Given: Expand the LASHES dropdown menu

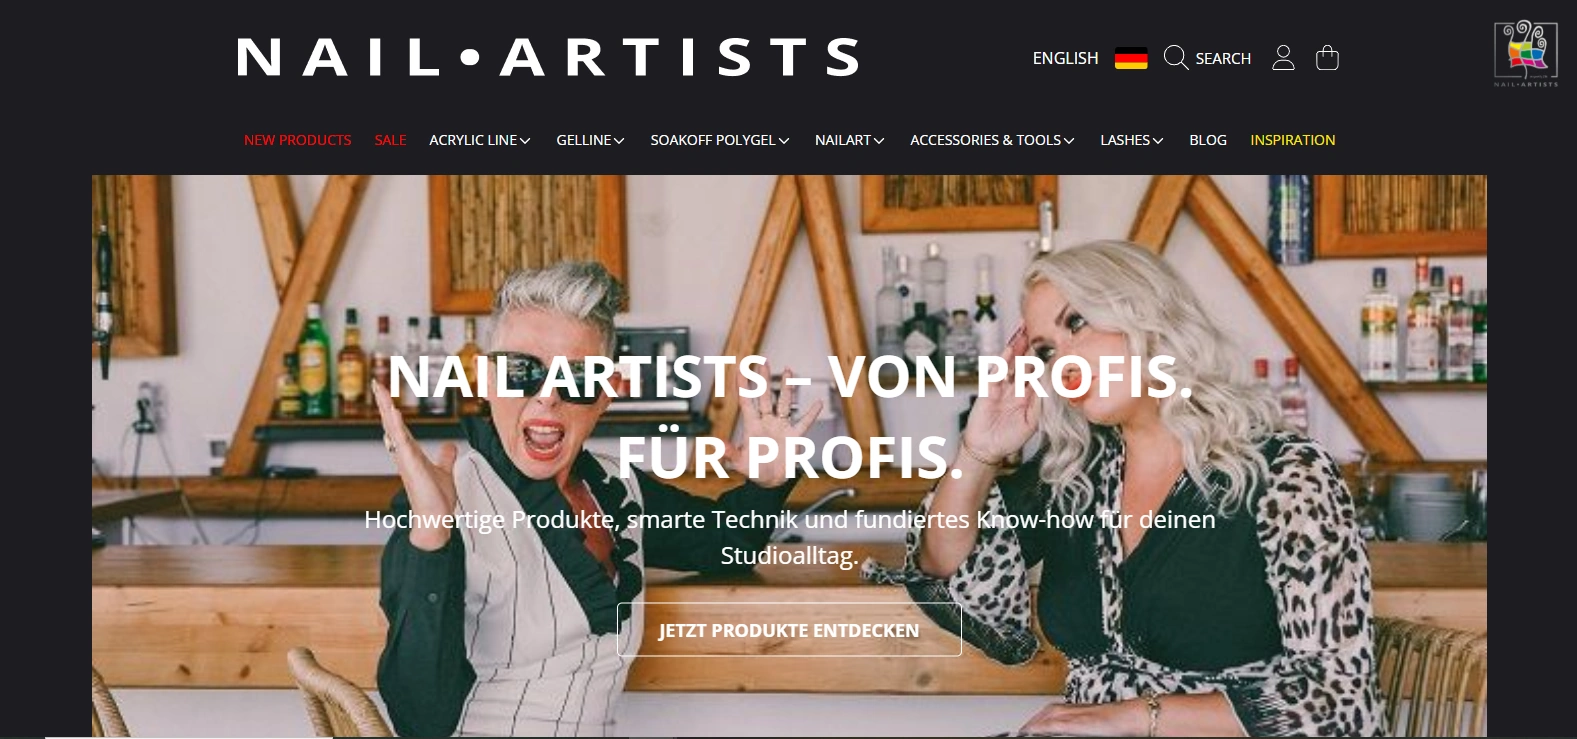Looking at the screenshot, I should (1132, 140).
